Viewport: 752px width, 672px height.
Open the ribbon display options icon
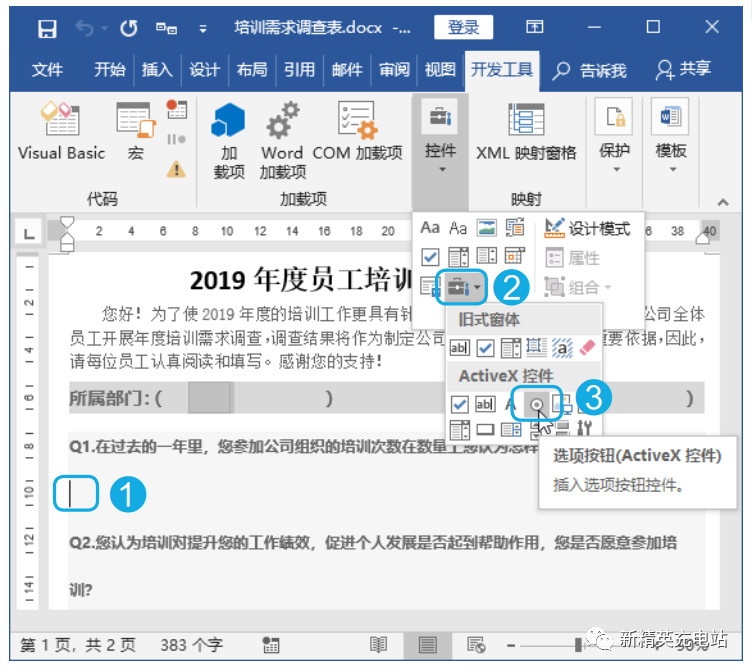tap(535, 27)
